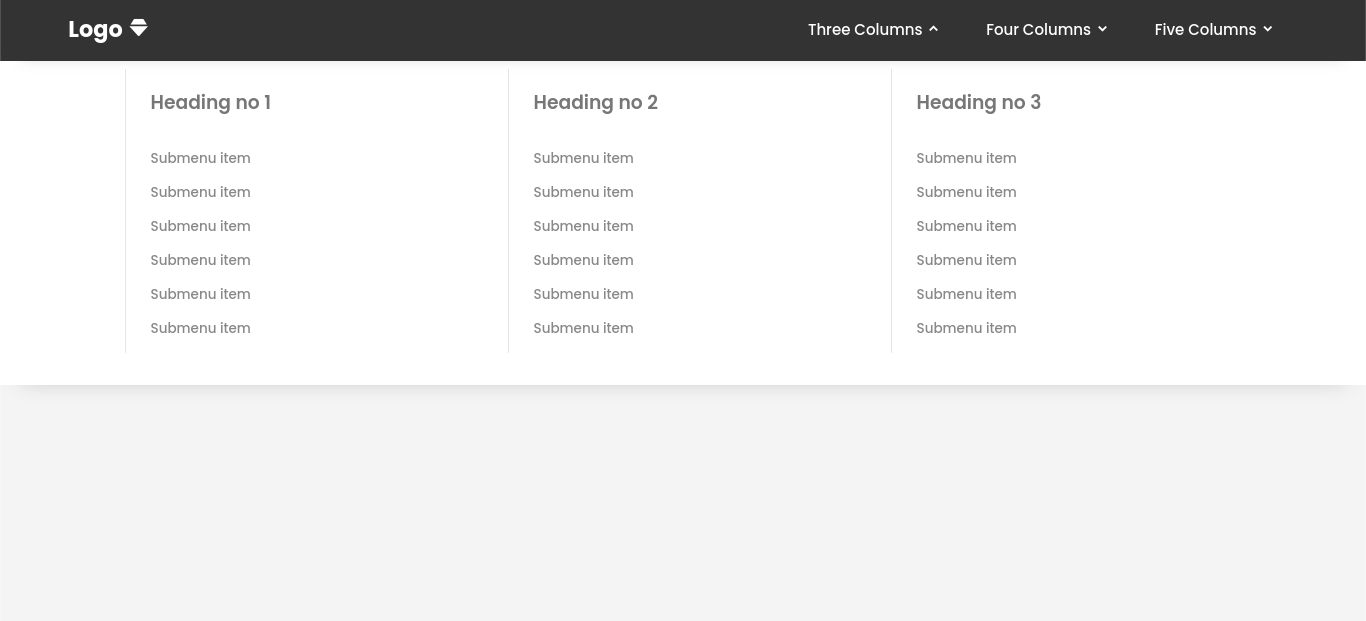This screenshot has width=1366, height=621.
Task: Choose third Submenu item under Heading no 2
Action: (x=583, y=226)
